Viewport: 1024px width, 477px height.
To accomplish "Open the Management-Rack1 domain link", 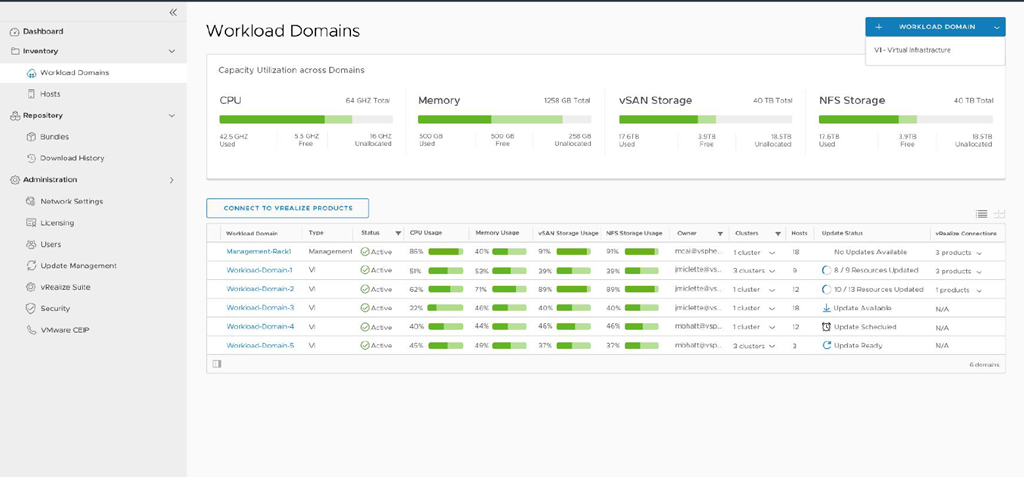I will coord(258,252).
